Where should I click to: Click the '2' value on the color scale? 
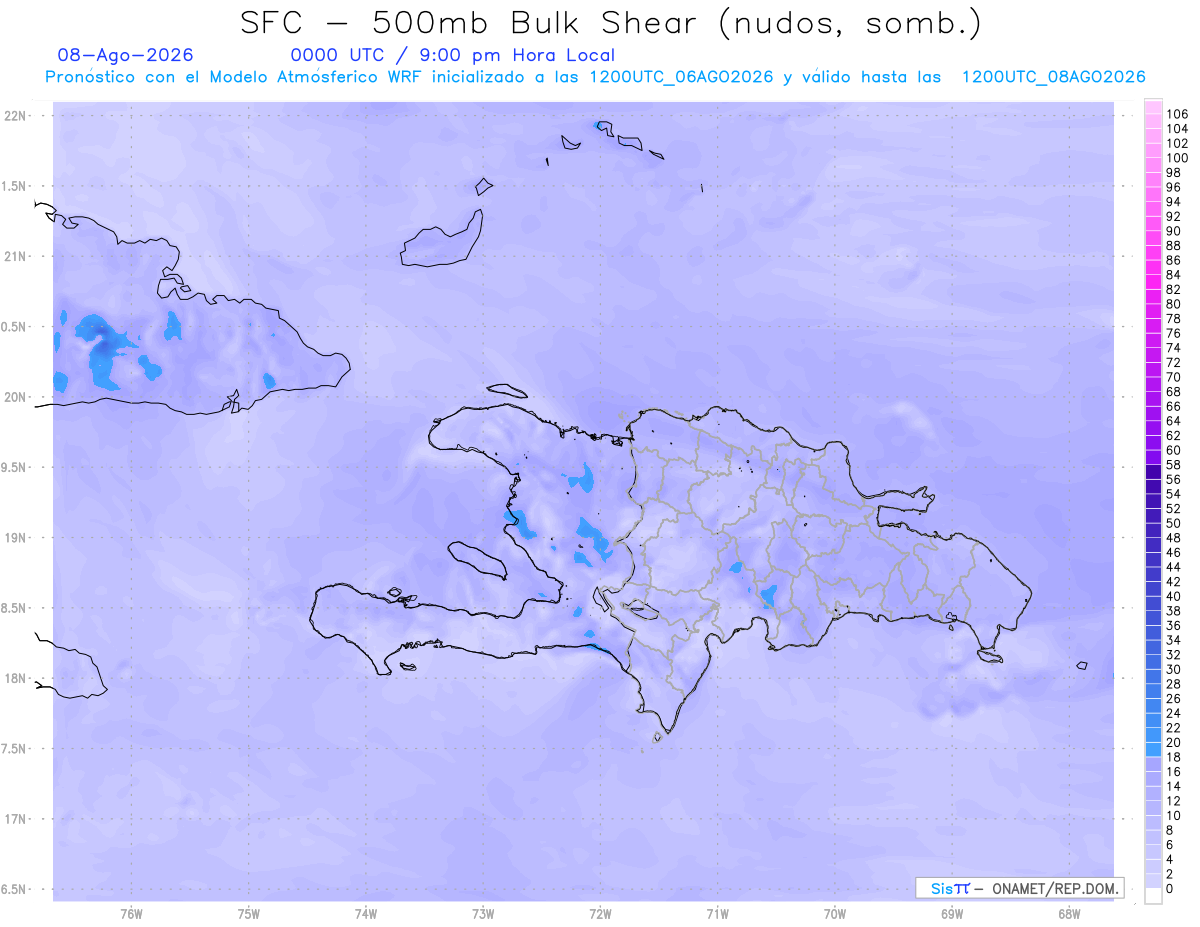coord(1170,874)
